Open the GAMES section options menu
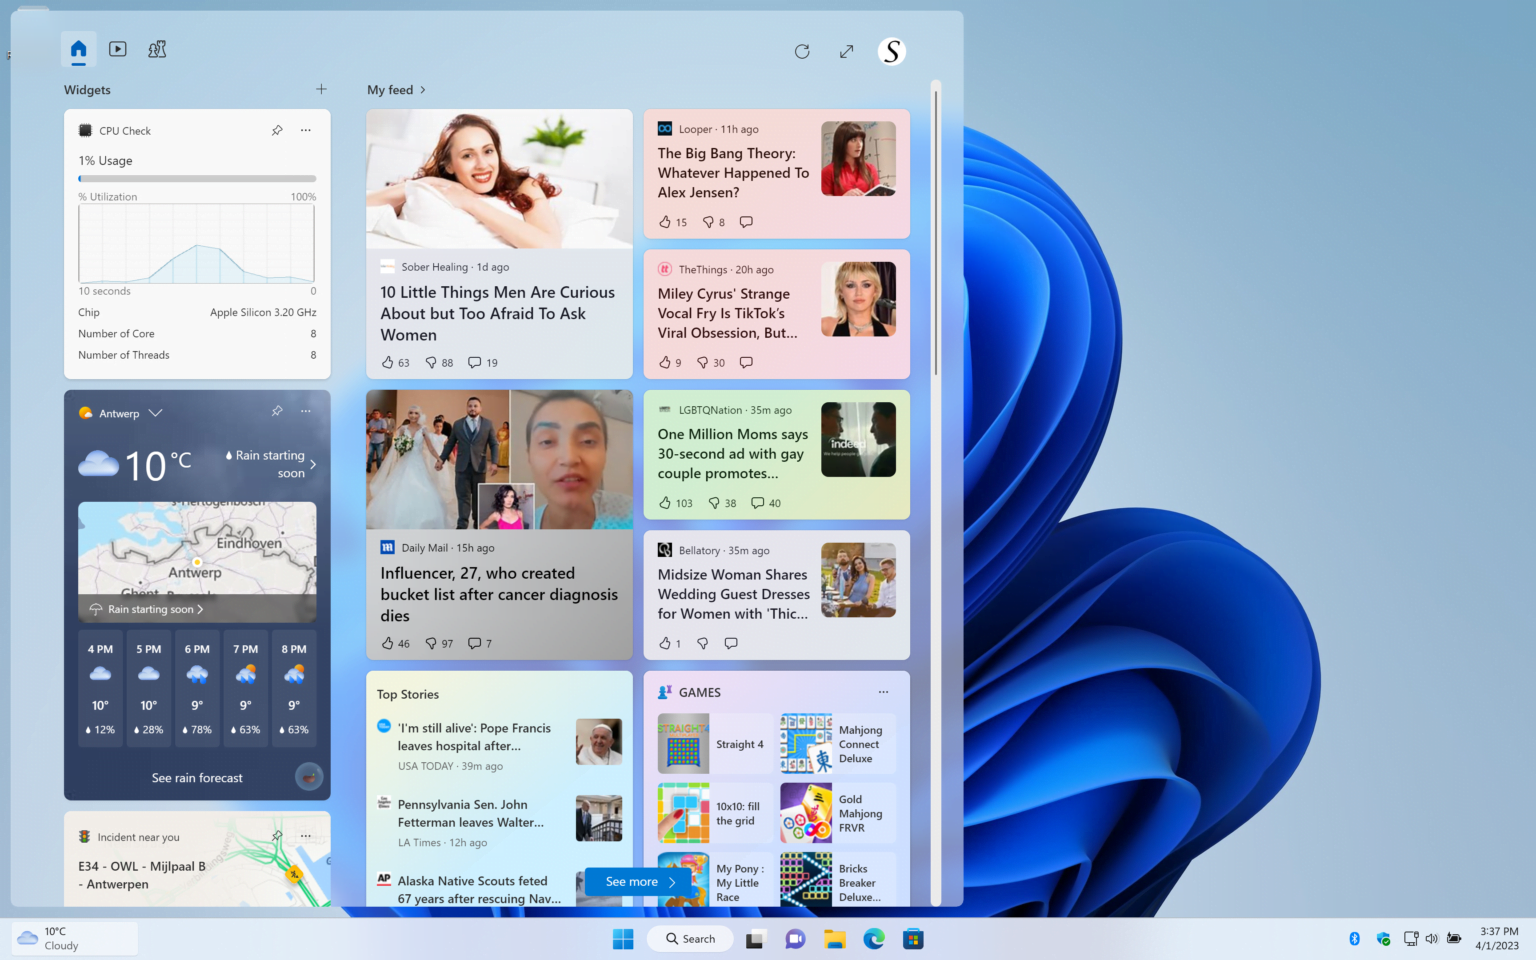Screen dimensions: 1536x960 click(x=883, y=691)
